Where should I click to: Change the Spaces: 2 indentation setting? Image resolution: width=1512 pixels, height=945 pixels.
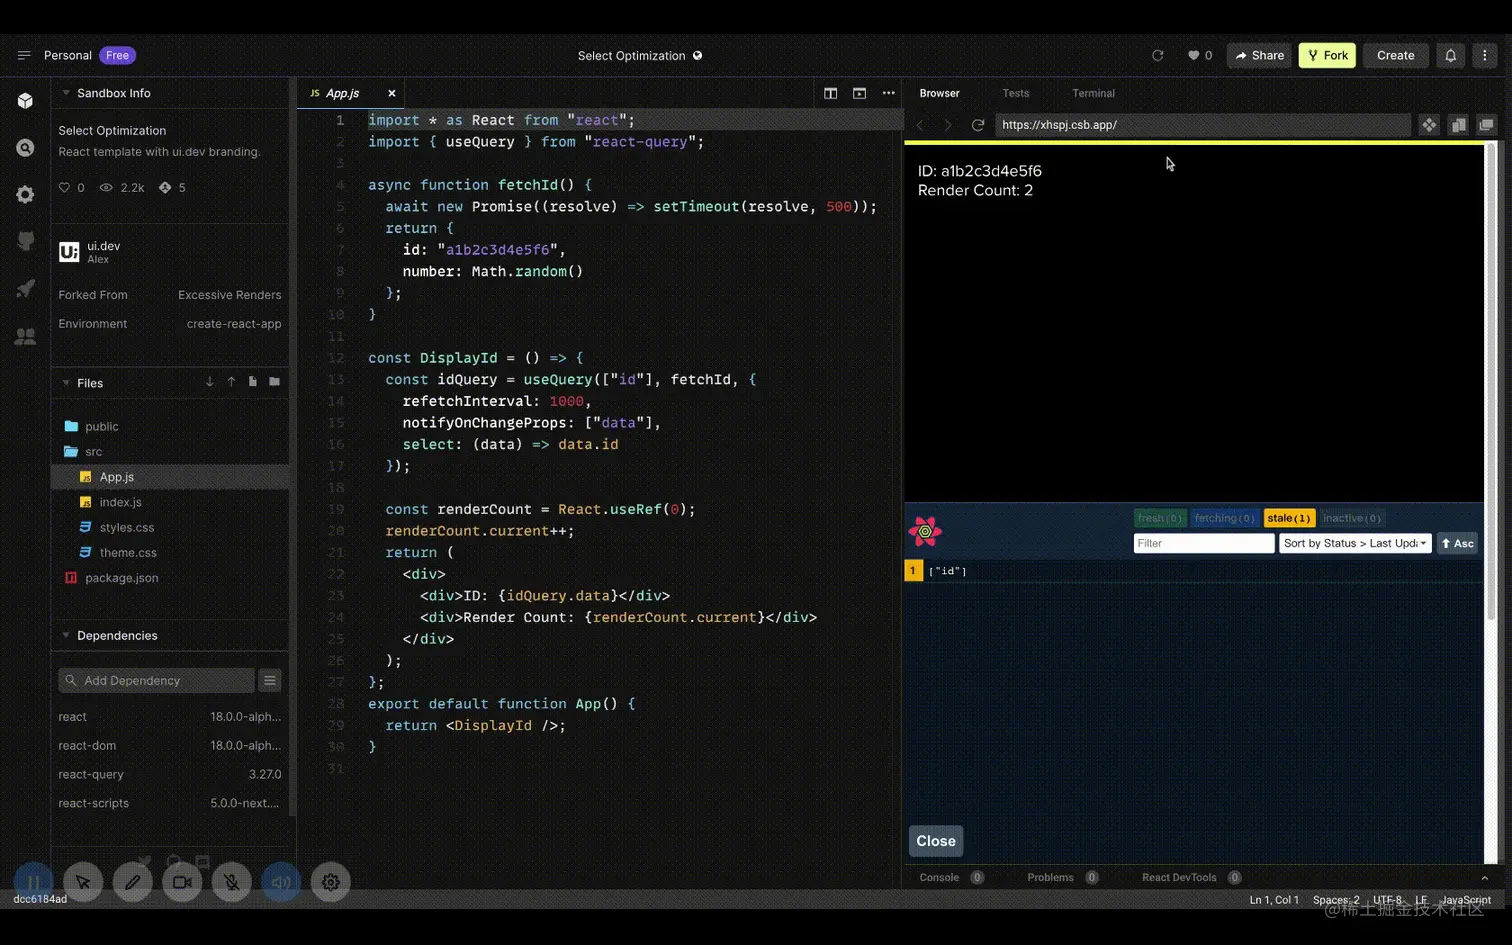click(x=1336, y=900)
